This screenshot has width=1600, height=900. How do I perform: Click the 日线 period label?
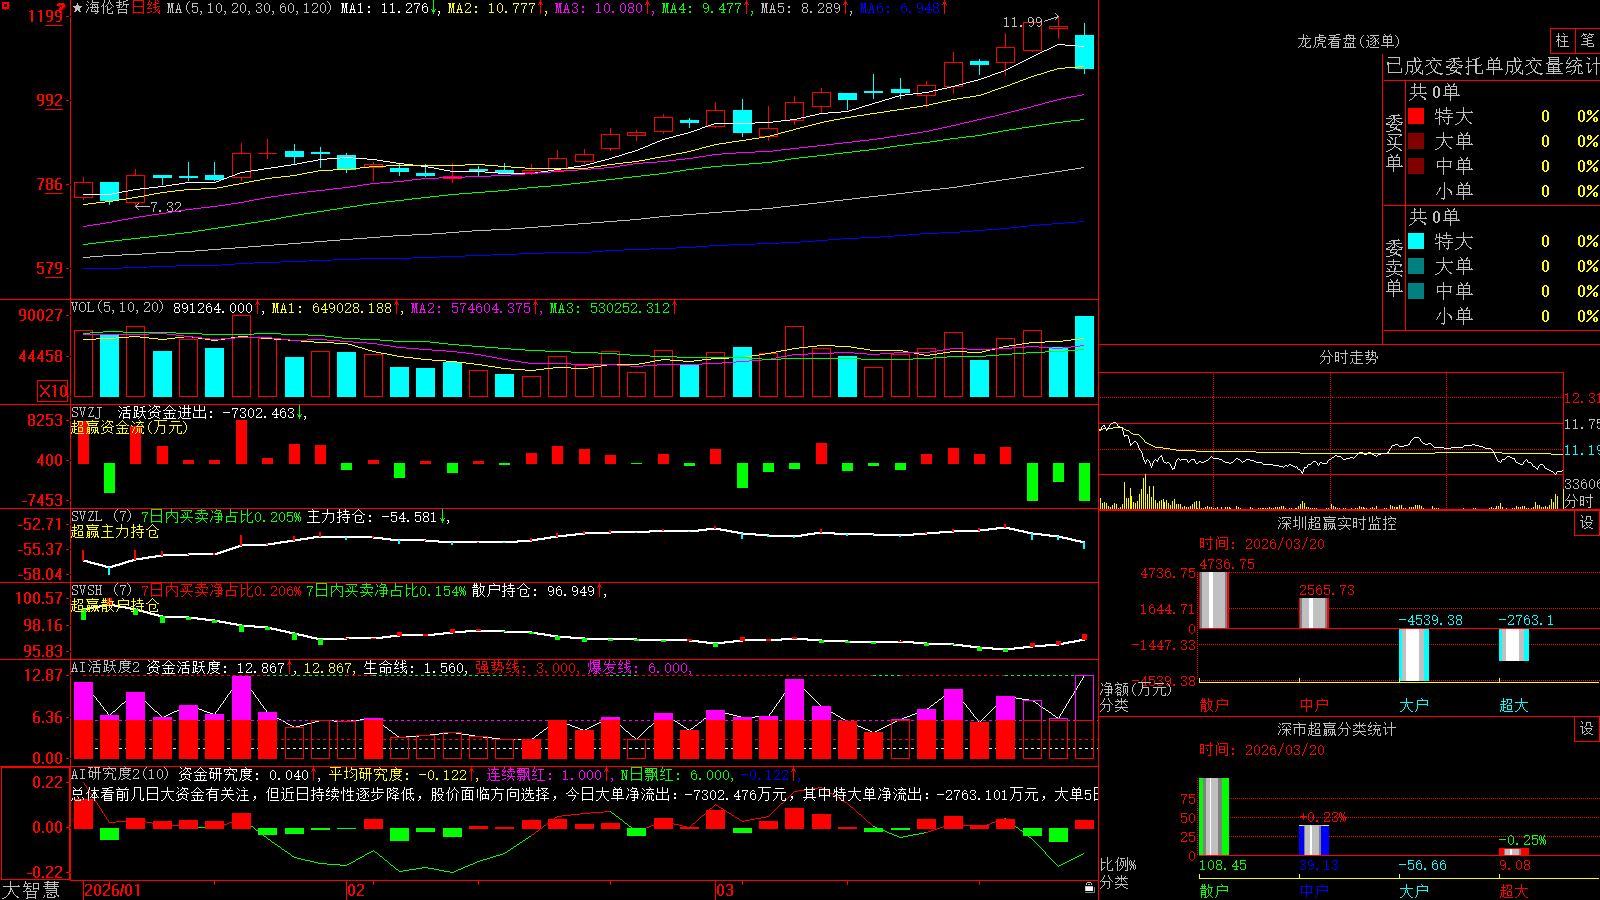pyautogui.click(x=146, y=8)
